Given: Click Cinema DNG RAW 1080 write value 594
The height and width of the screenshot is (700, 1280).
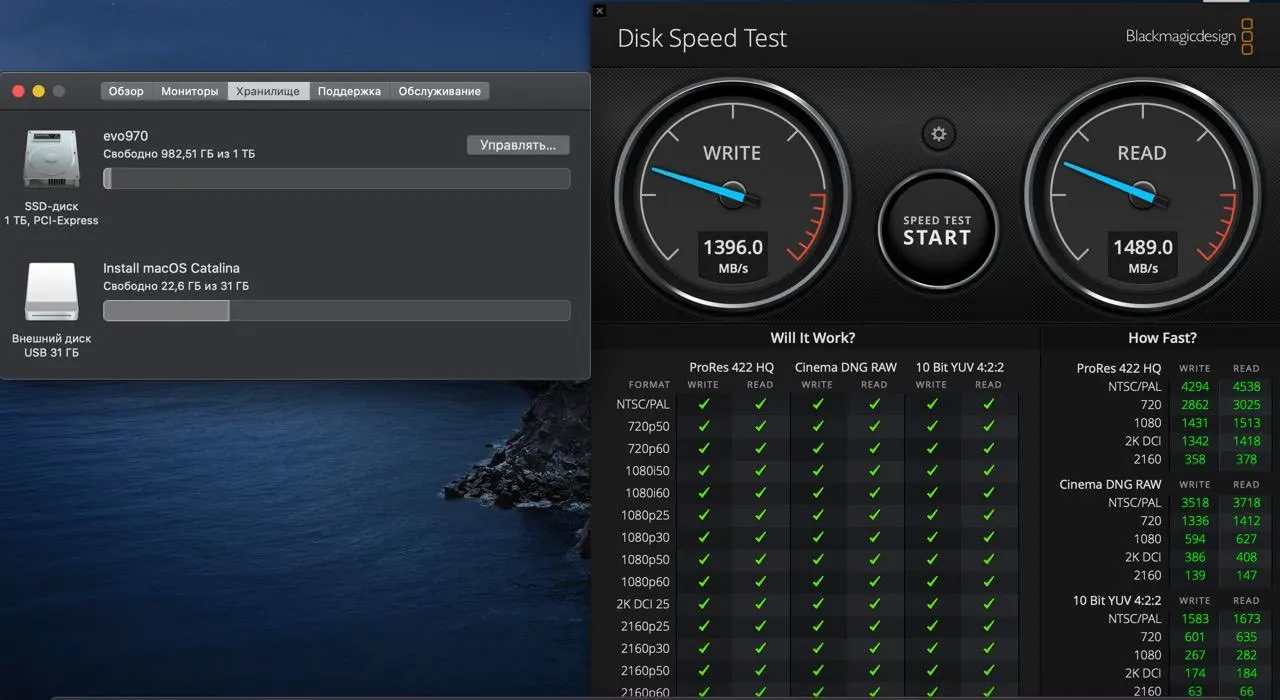Looking at the screenshot, I should pos(1195,539).
